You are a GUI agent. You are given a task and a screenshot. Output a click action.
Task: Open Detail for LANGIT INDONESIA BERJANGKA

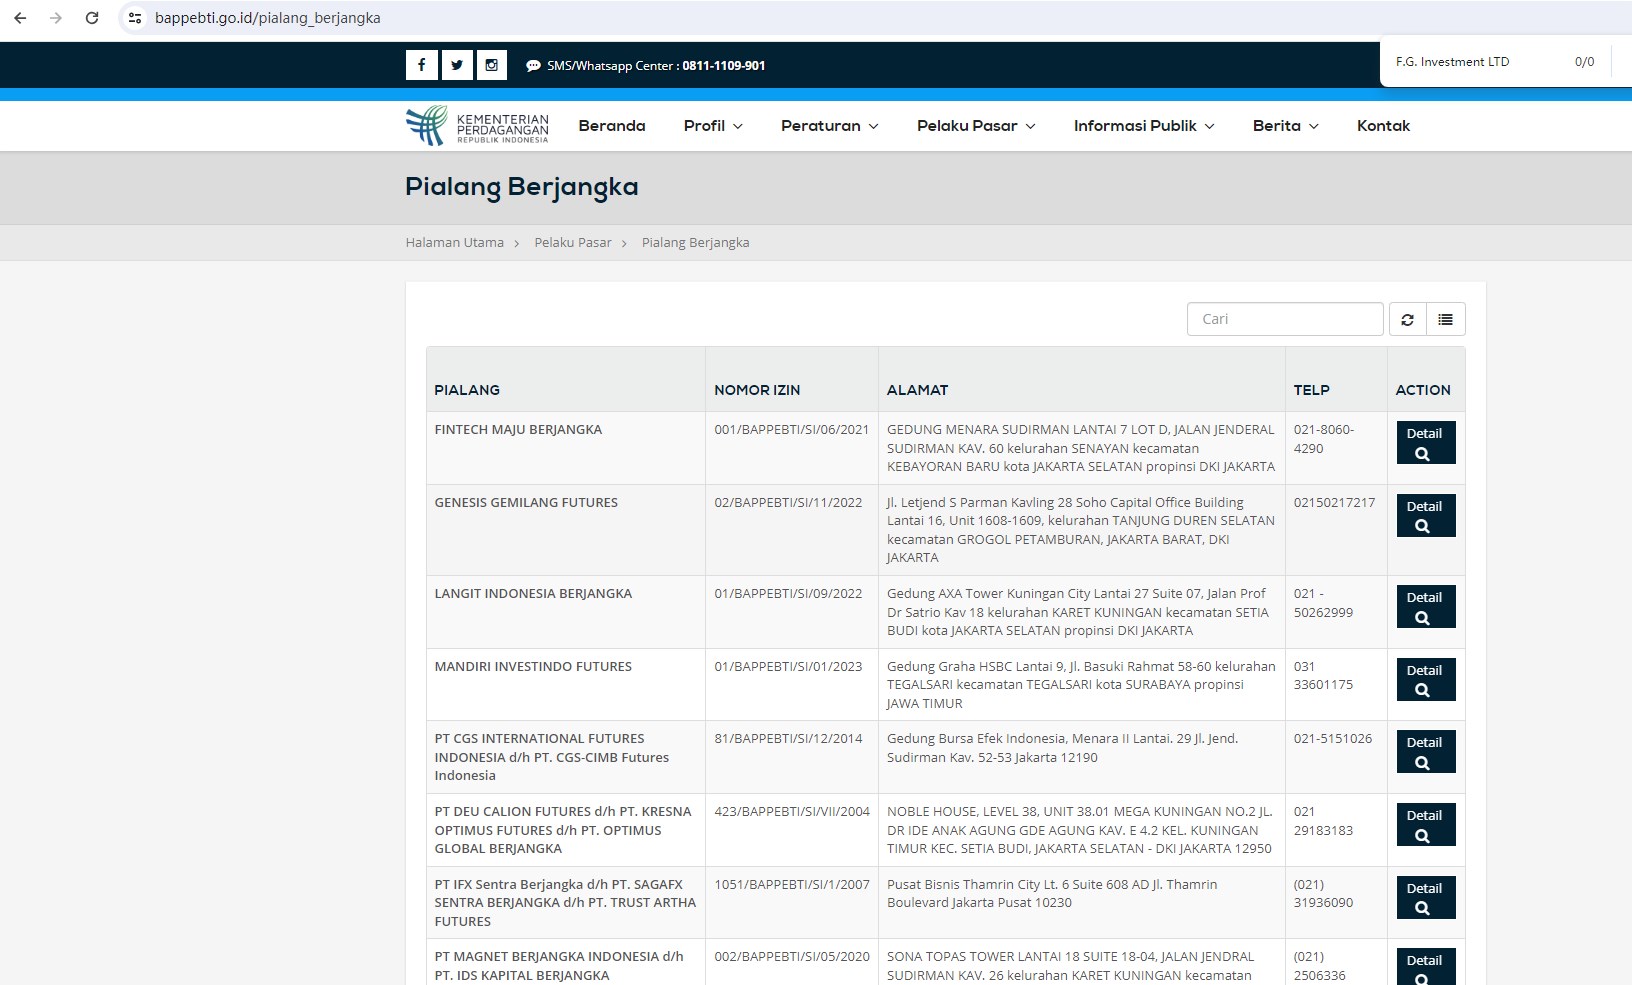(x=1425, y=607)
